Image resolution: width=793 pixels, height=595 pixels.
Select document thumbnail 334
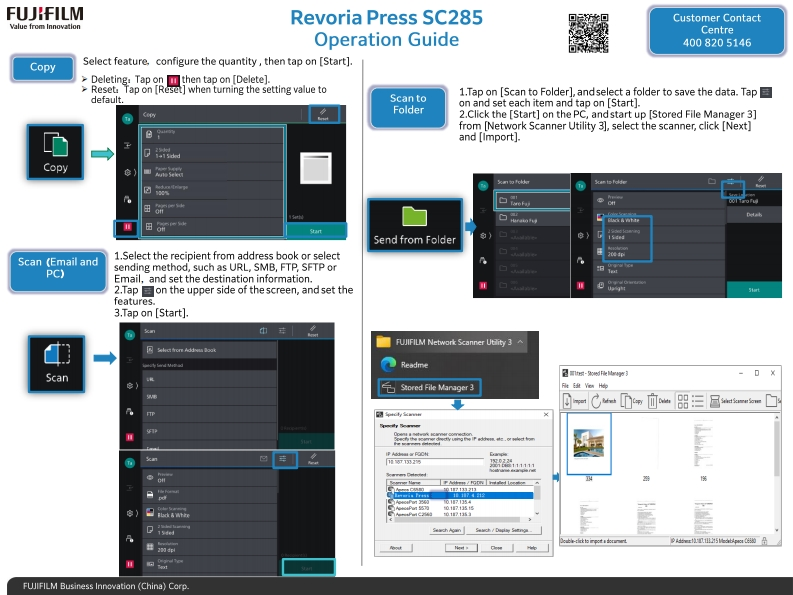click(x=589, y=445)
